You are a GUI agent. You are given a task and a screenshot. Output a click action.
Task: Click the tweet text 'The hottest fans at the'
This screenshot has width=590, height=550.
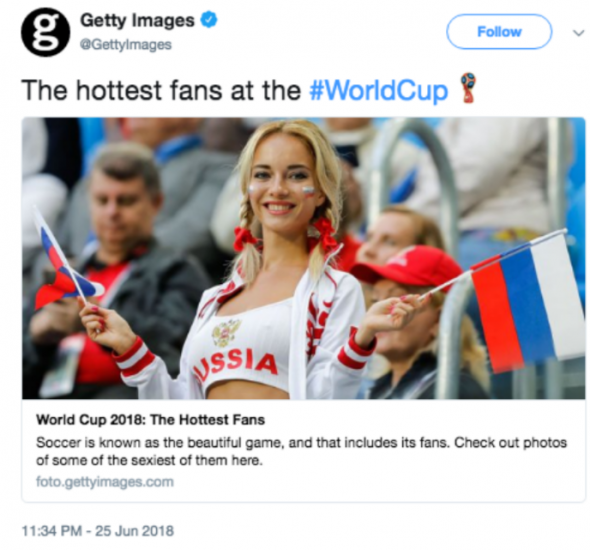[x=161, y=90]
